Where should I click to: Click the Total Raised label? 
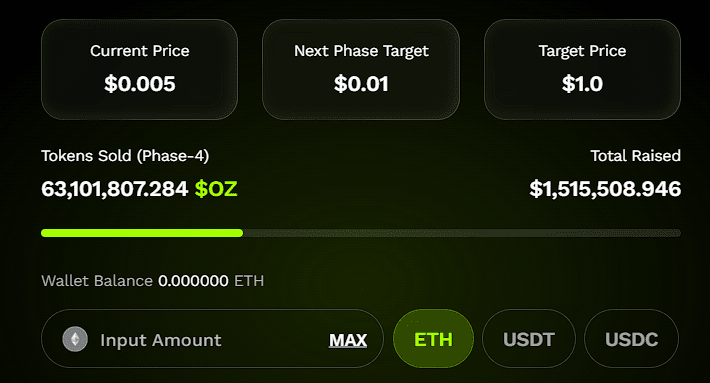pyautogui.click(x=636, y=156)
